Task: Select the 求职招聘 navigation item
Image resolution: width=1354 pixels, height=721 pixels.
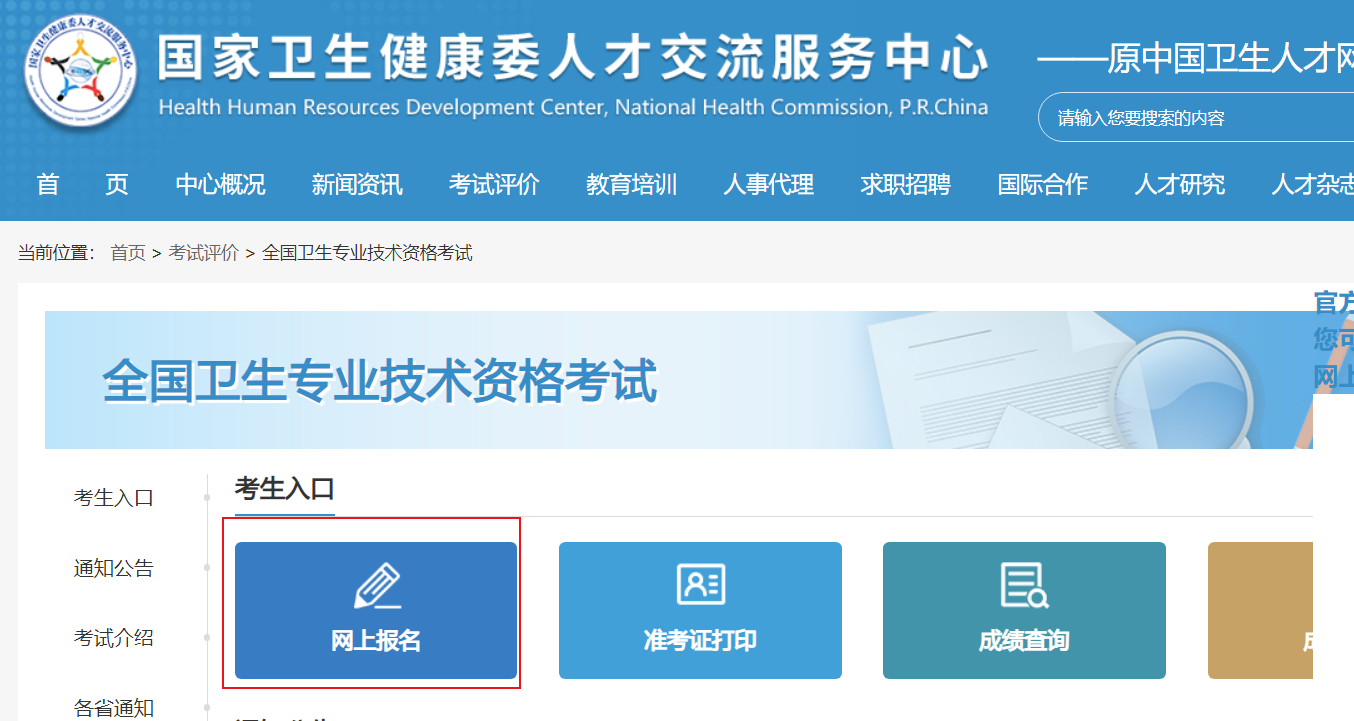Action: [x=905, y=185]
